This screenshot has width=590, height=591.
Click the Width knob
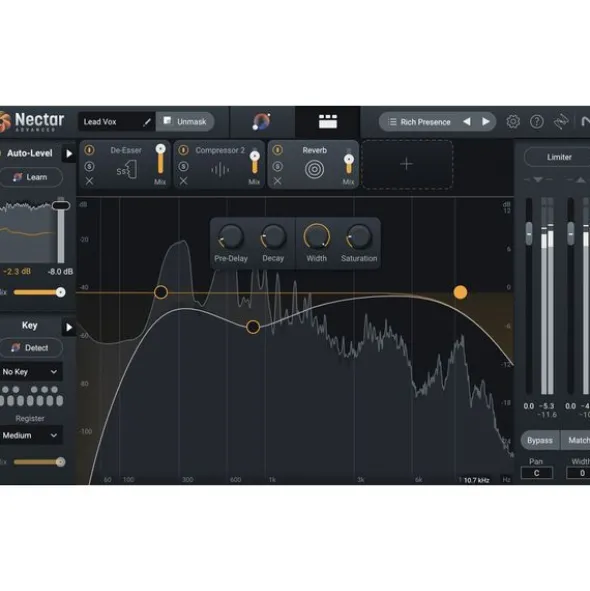(x=316, y=237)
